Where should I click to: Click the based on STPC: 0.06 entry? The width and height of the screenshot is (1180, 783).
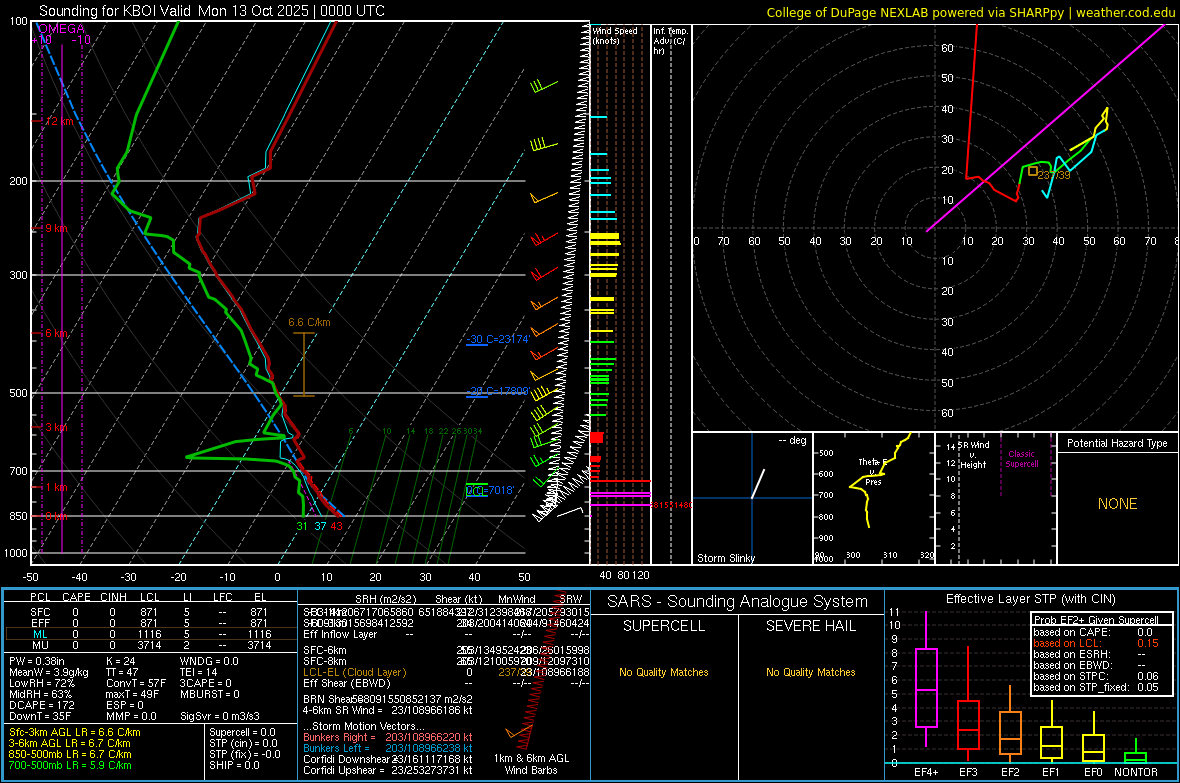point(1096,676)
